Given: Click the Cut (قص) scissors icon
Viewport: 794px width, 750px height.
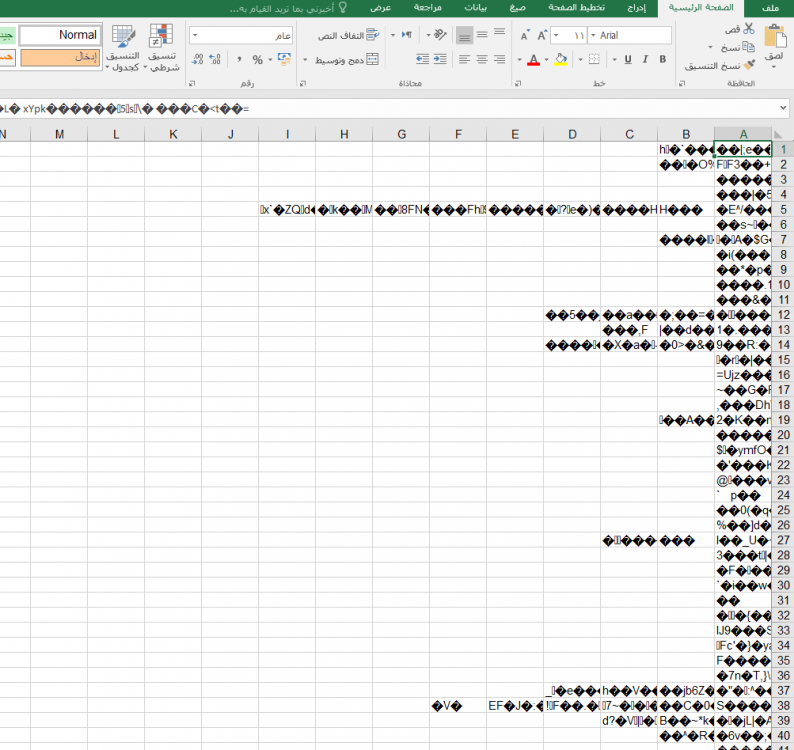Looking at the screenshot, I should pyautogui.click(x=748, y=29).
